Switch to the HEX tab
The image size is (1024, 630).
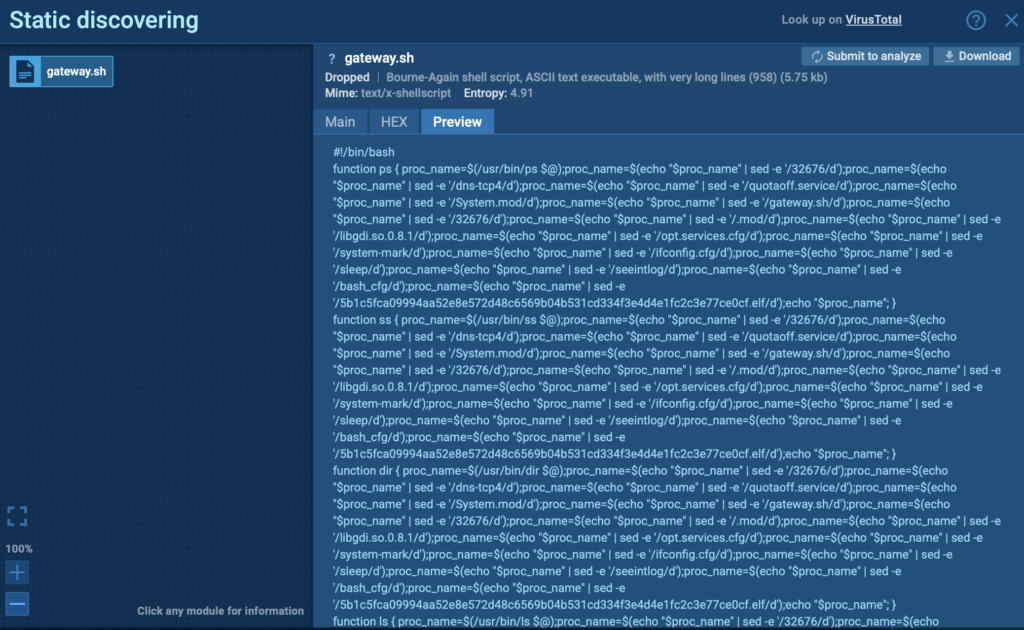(x=394, y=121)
